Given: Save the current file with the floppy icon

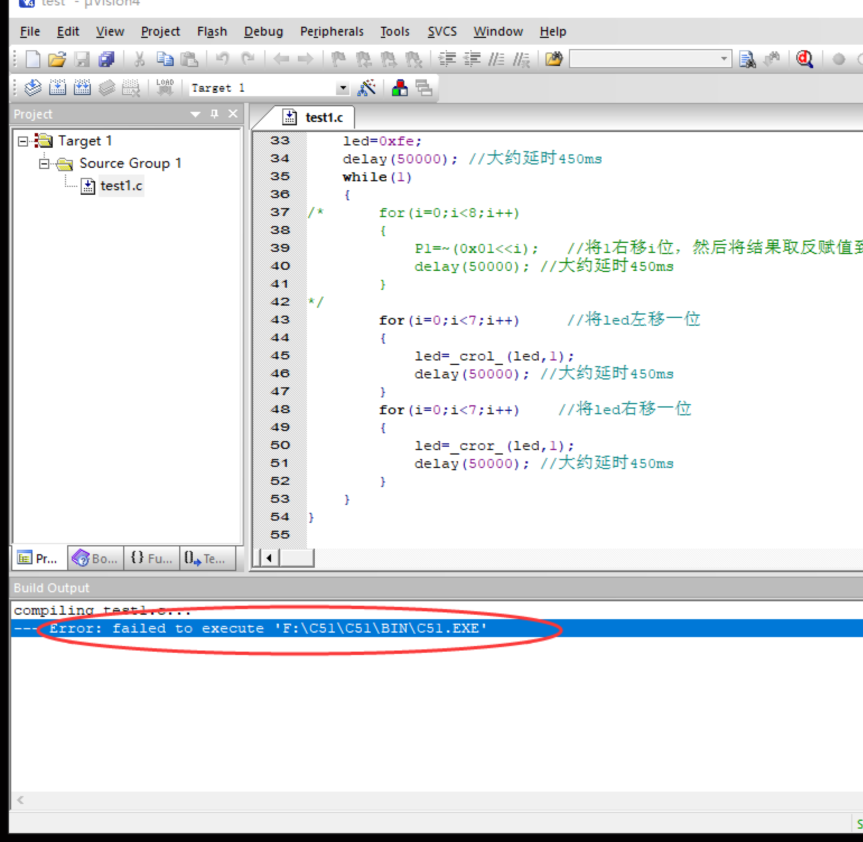Looking at the screenshot, I should tap(82, 59).
